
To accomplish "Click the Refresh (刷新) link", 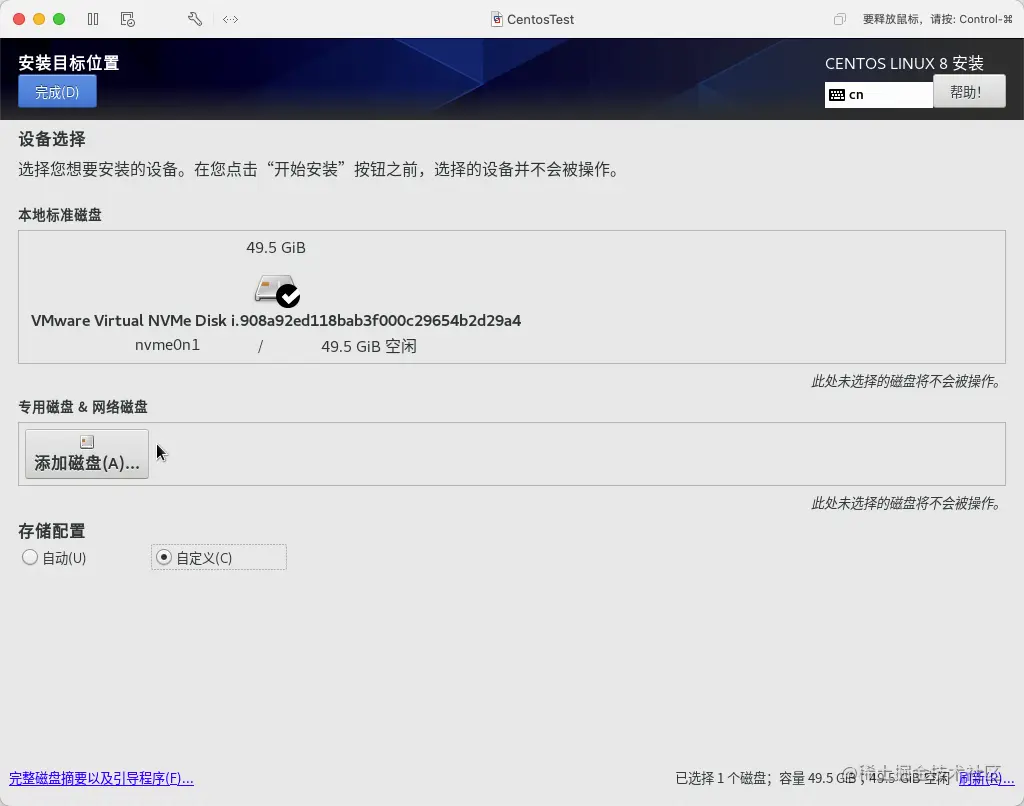I will 986,779.
